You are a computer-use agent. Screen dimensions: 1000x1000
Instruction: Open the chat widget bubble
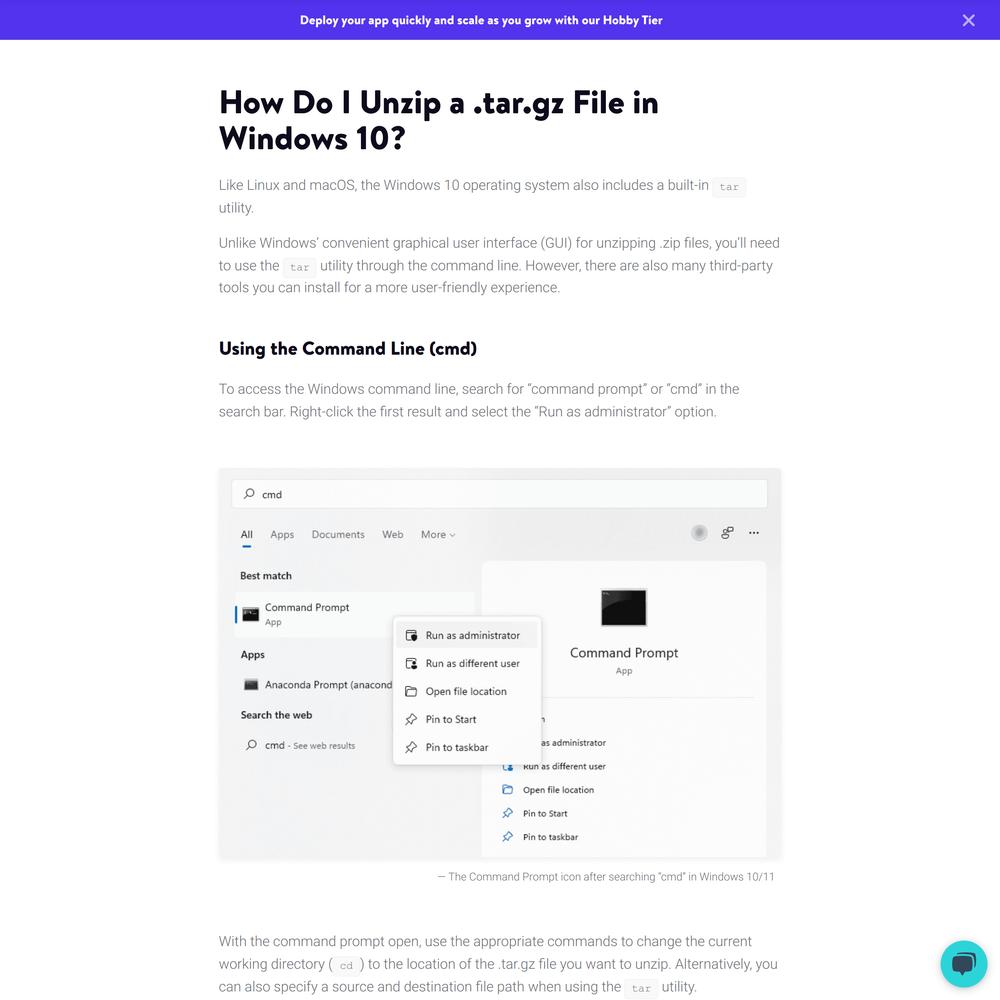coord(964,964)
